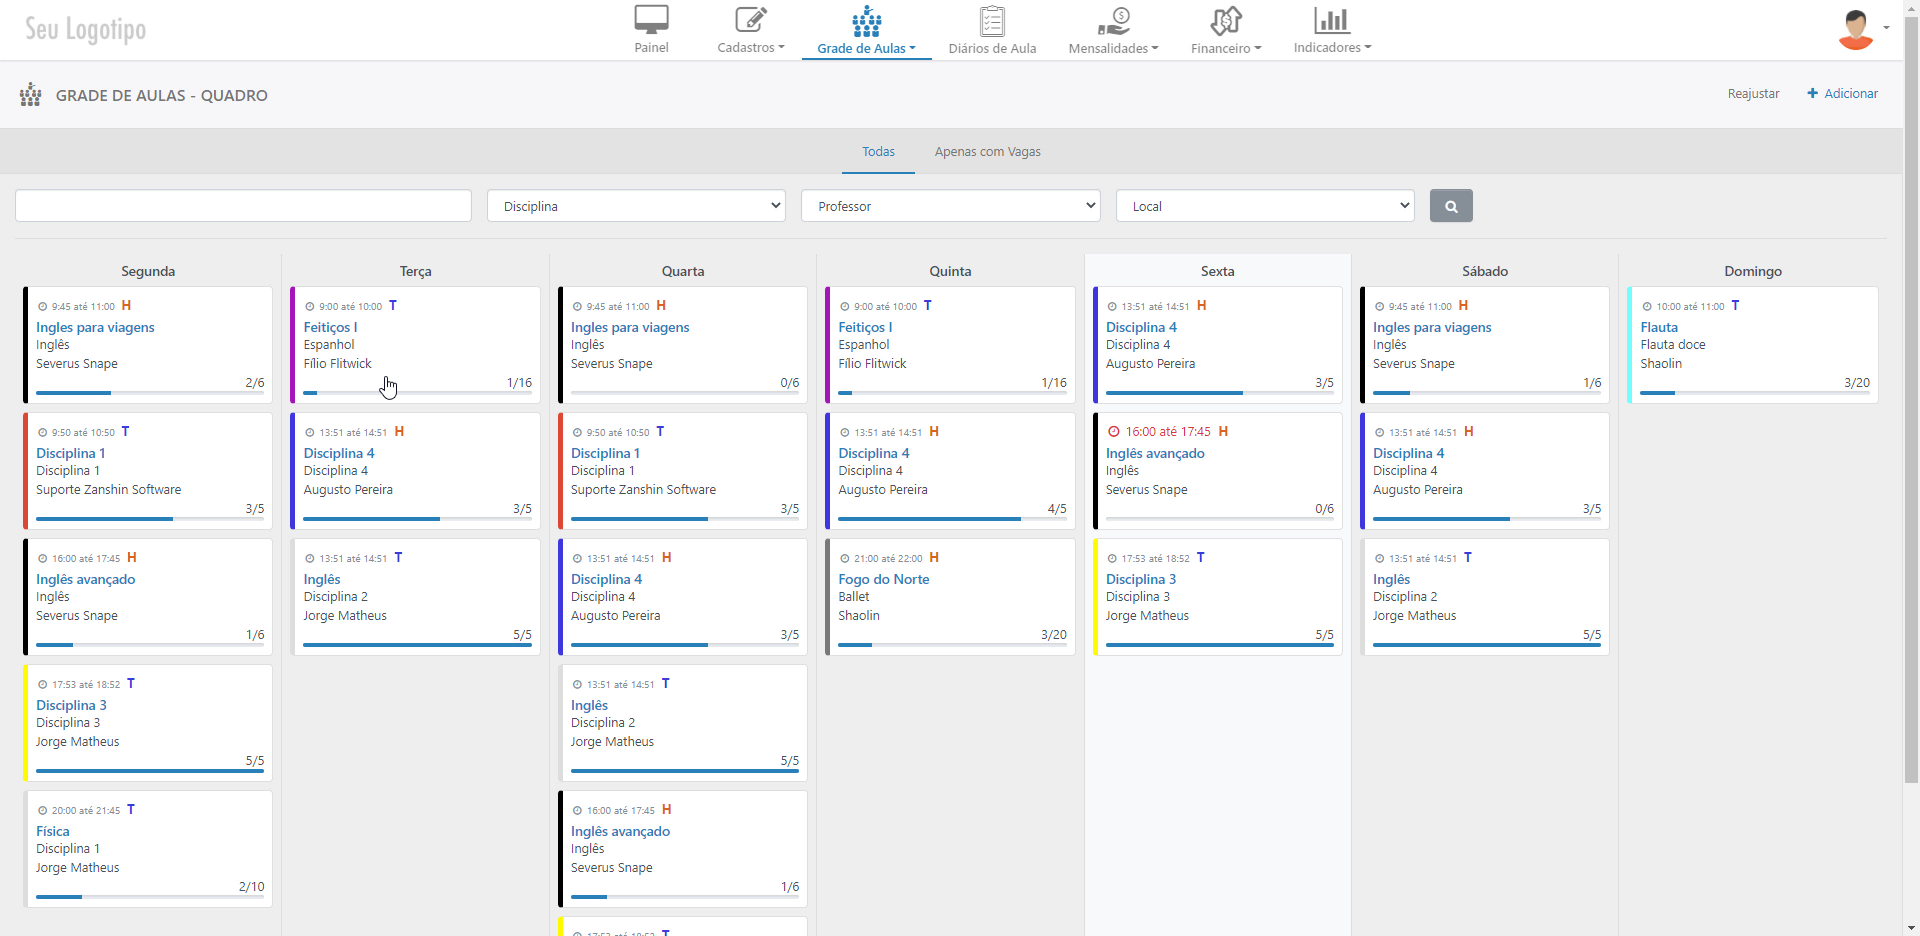Open the Flauta class on Domingo
The width and height of the screenshot is (1920, 936).
pyautogui.click(x=1659, y=327)
